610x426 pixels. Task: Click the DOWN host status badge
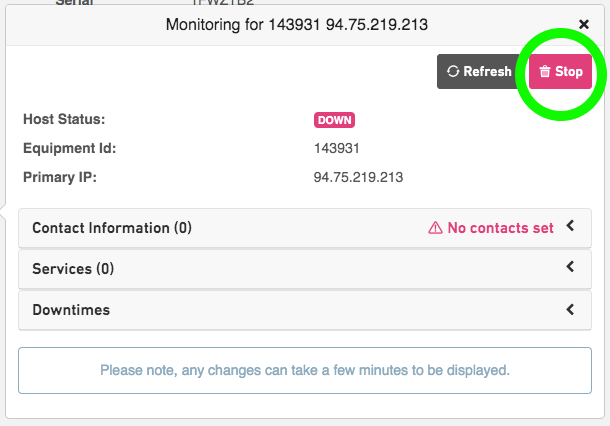pyautogui.click(x=334, y=120)
